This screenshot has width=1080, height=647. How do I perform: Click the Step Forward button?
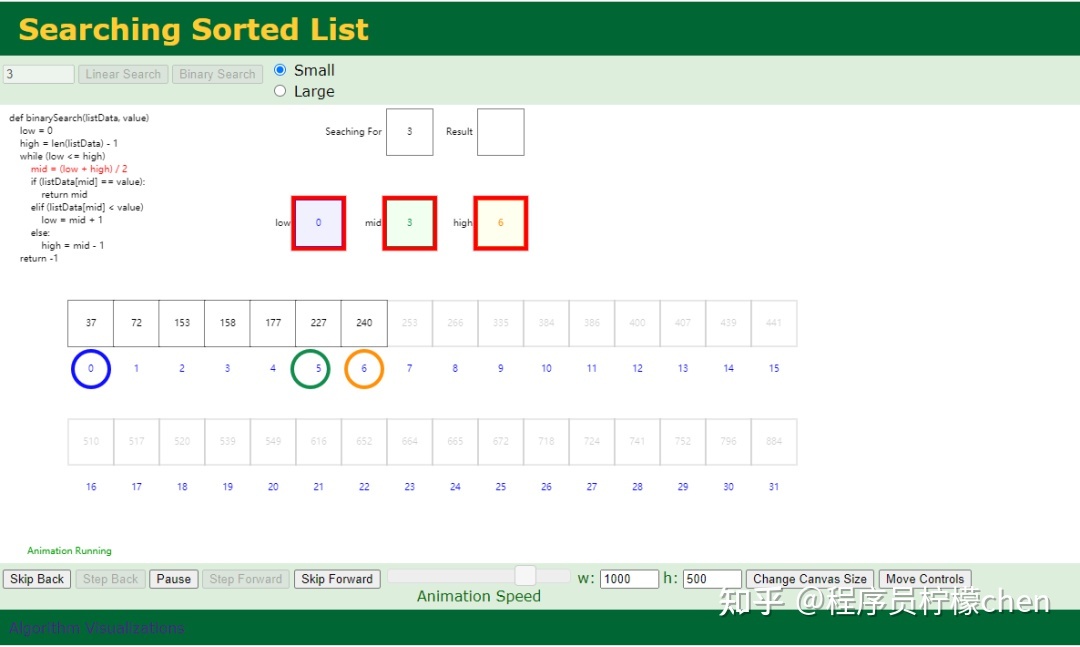tap(246, 579)
